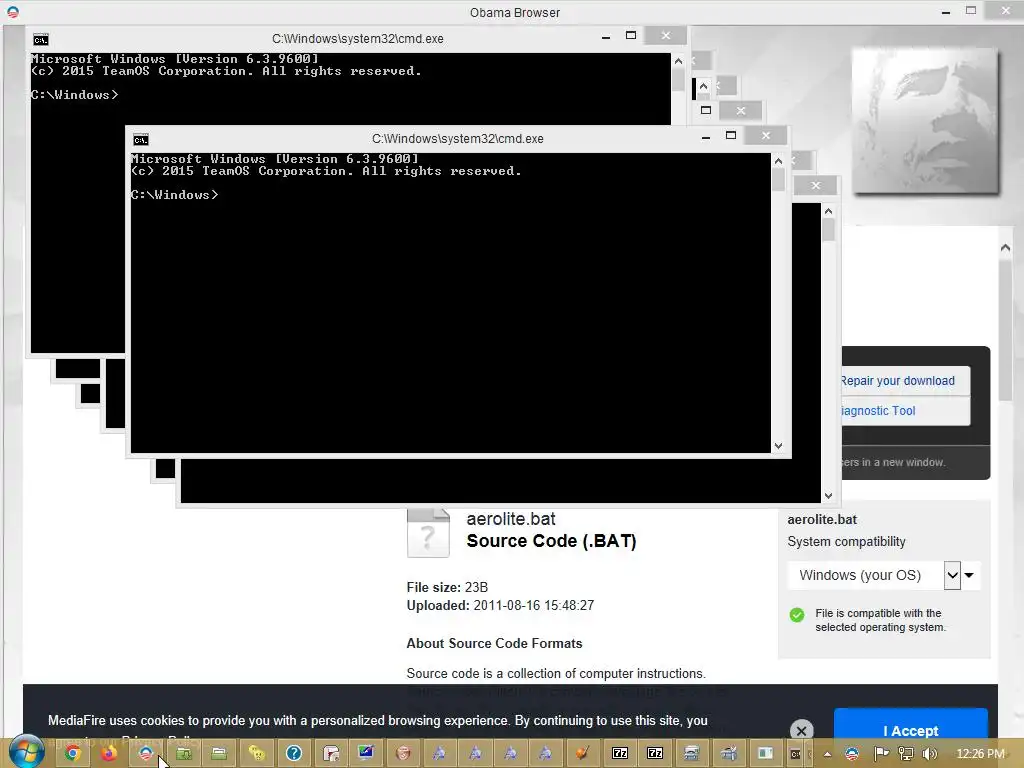Viewport: 1024px width, 768px height.
Task: Dismiss the cookie notice with the X
Action: tap(801, 731)
